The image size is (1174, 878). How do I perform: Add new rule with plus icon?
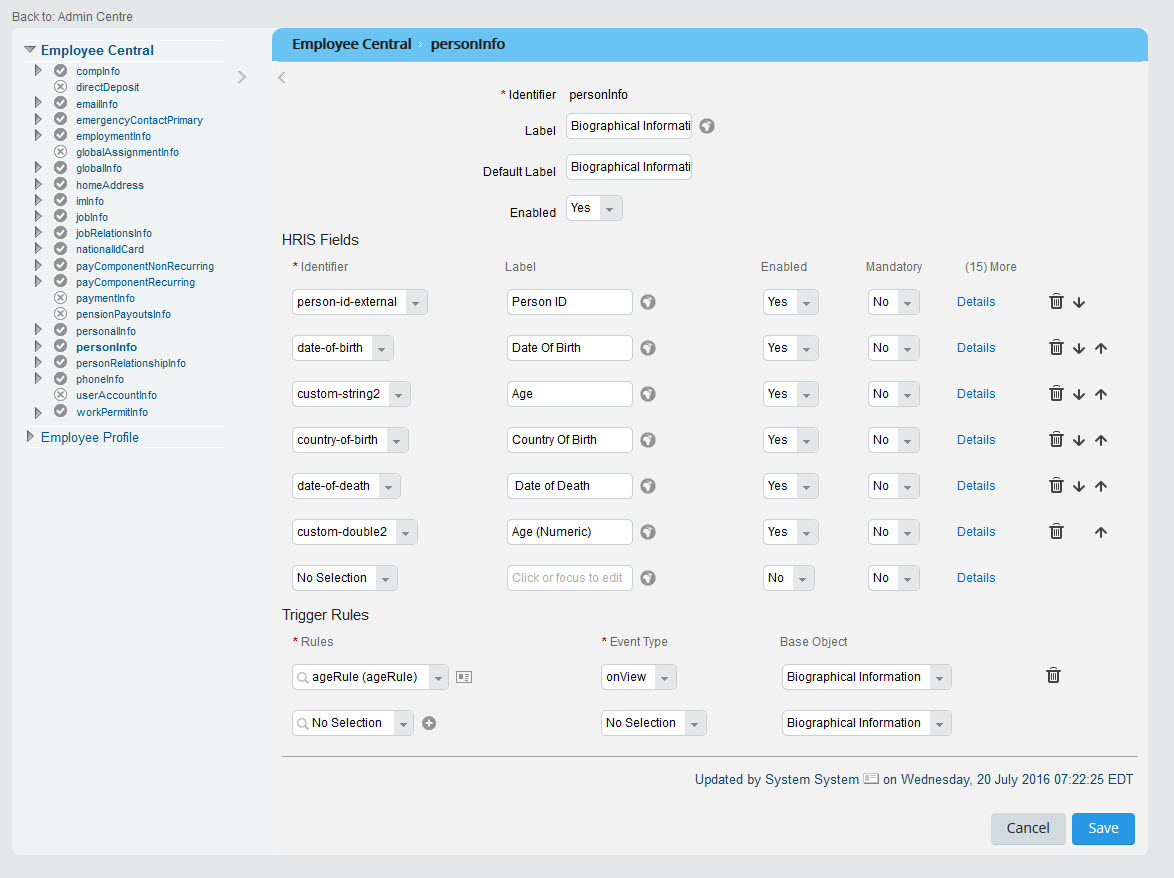pyautogui.click(x=429, y=723)
